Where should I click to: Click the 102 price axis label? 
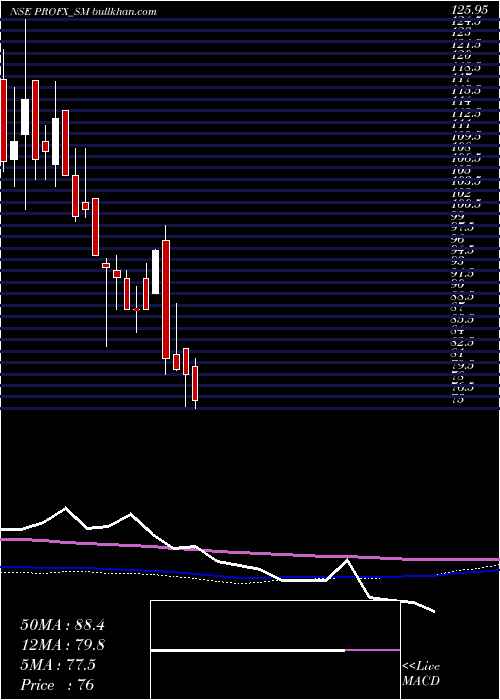(461, 194)
